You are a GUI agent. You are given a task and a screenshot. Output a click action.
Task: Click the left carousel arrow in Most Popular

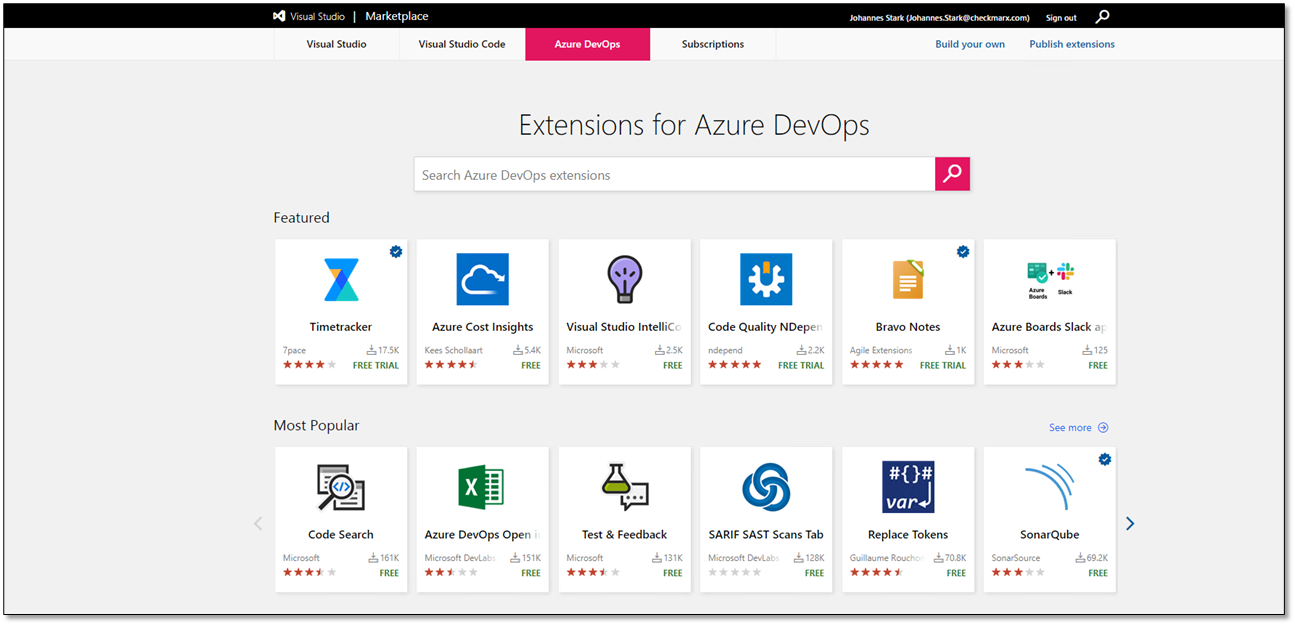click(258, 523)
